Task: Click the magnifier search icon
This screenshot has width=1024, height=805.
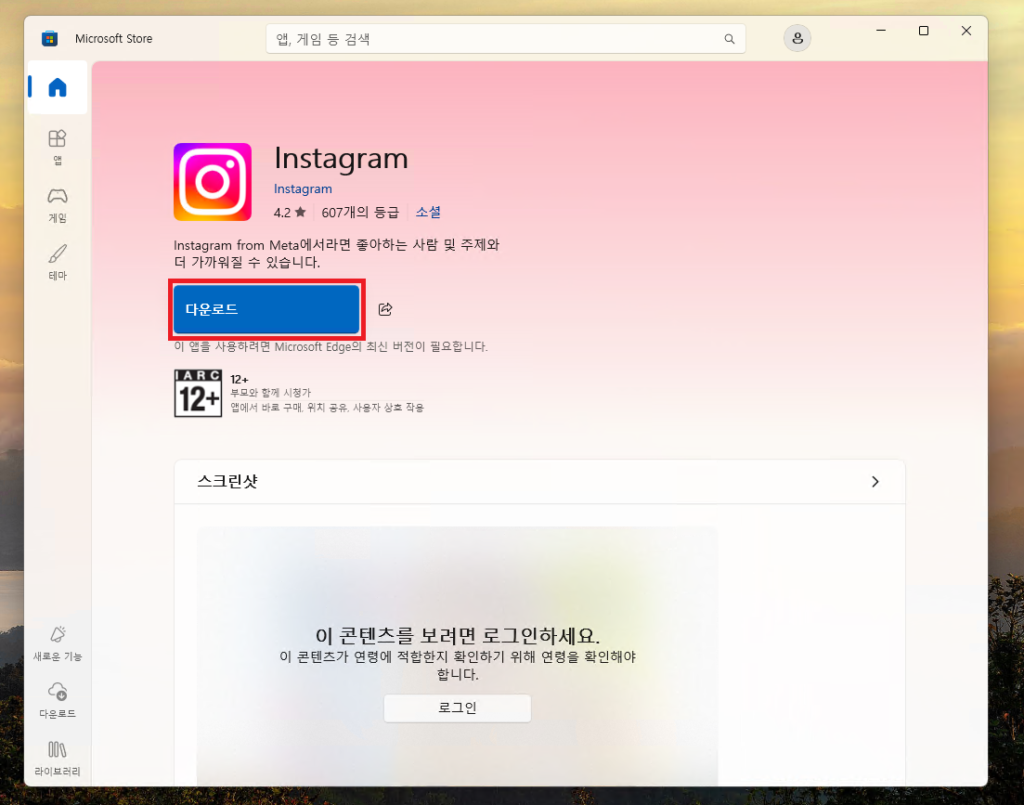Action: coord(729,39)
